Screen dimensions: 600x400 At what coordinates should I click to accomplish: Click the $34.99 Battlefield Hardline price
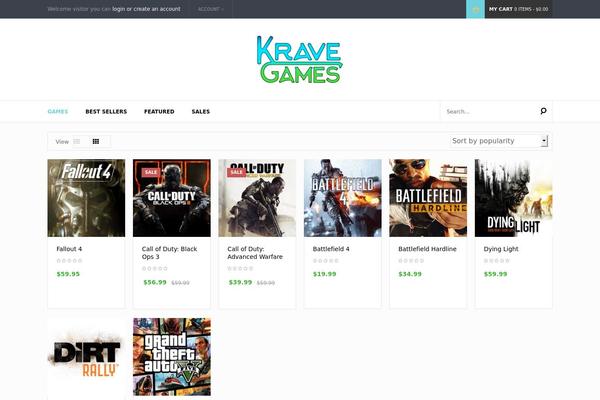[410, 274]
